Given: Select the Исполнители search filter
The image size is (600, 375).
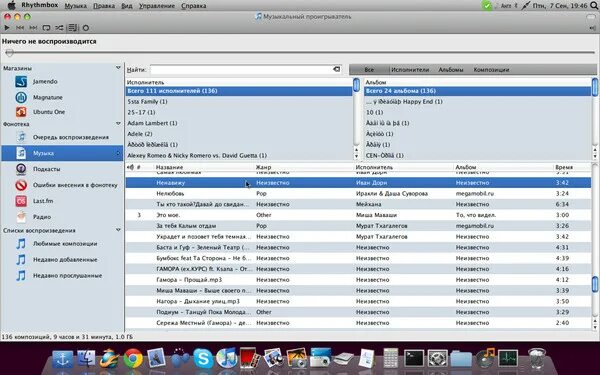Looking at the screenshot, I should coord(410,70).
